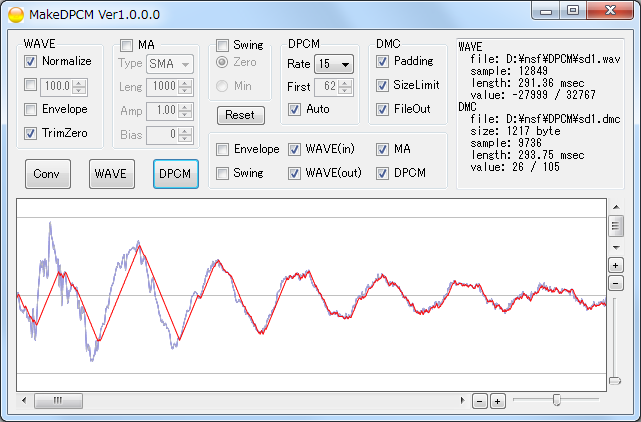The image size is (641, 422).
Task: Click the vertical zoom minus button
Action: click(616, 283)
